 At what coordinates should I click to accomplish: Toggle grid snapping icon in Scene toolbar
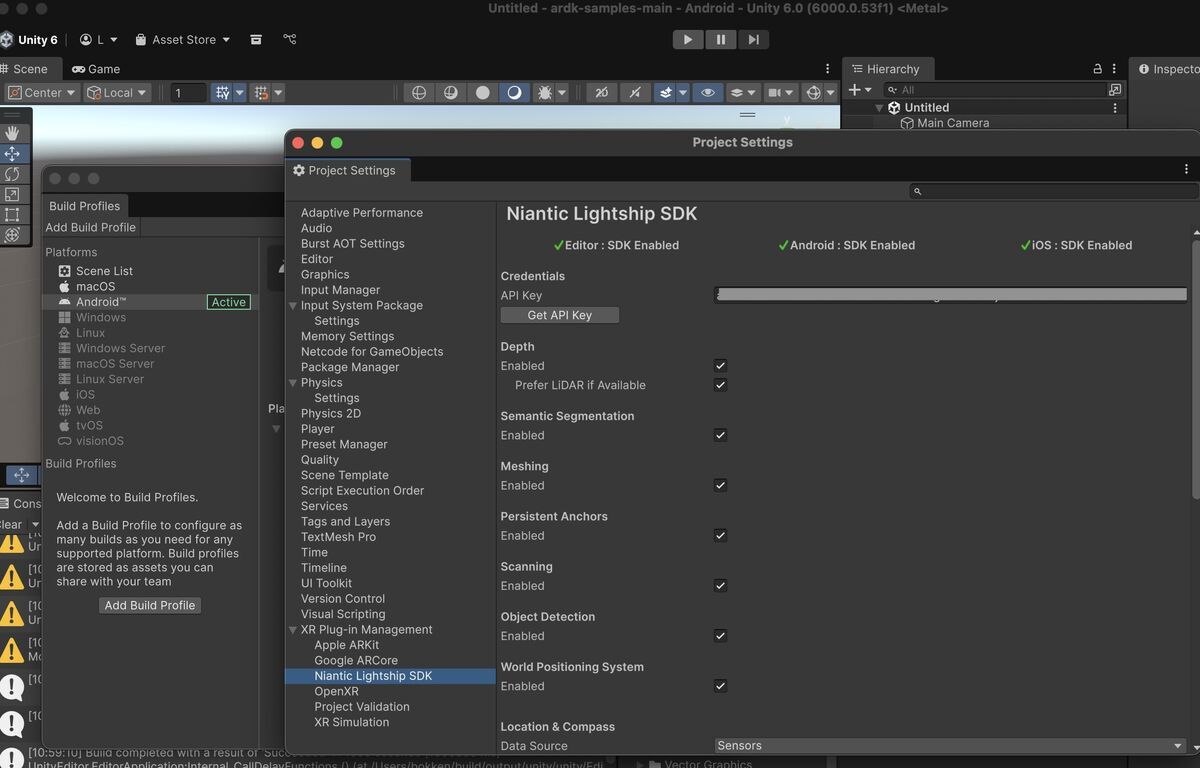[x=223, y=92]
